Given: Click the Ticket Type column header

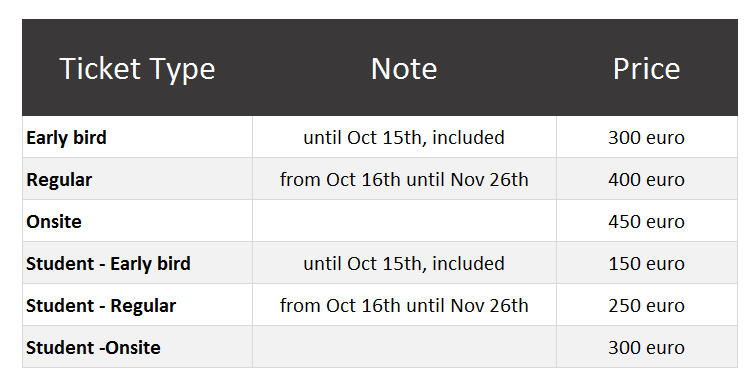Looking at the screenshot, I should click(137, 69).
